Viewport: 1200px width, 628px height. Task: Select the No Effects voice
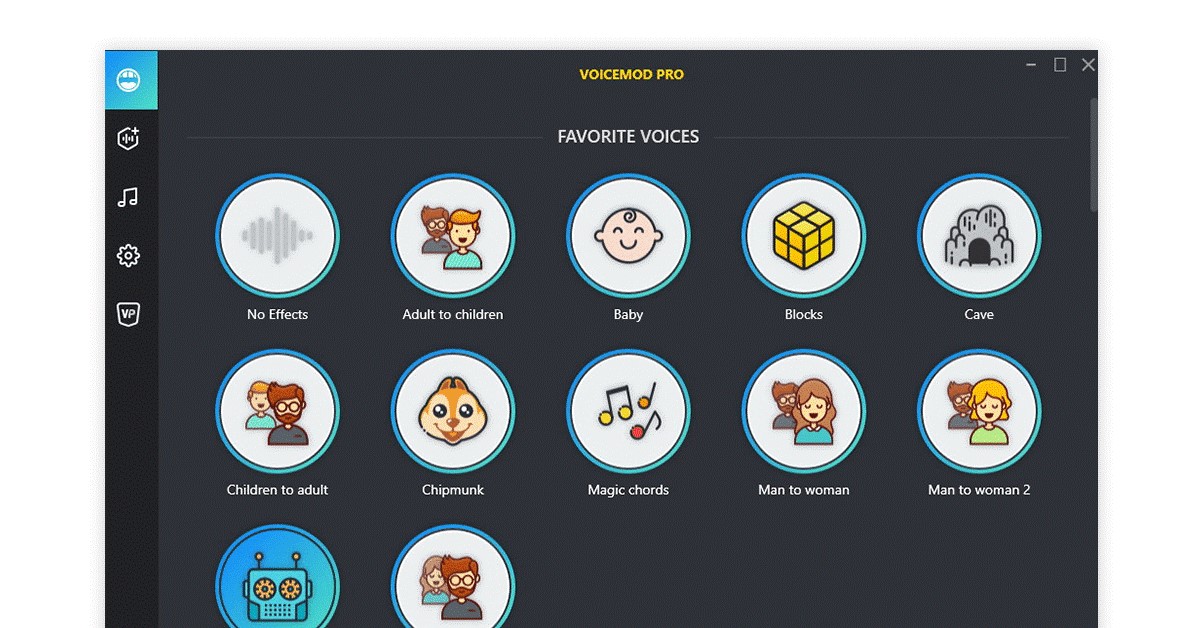[x=277, y=236]
